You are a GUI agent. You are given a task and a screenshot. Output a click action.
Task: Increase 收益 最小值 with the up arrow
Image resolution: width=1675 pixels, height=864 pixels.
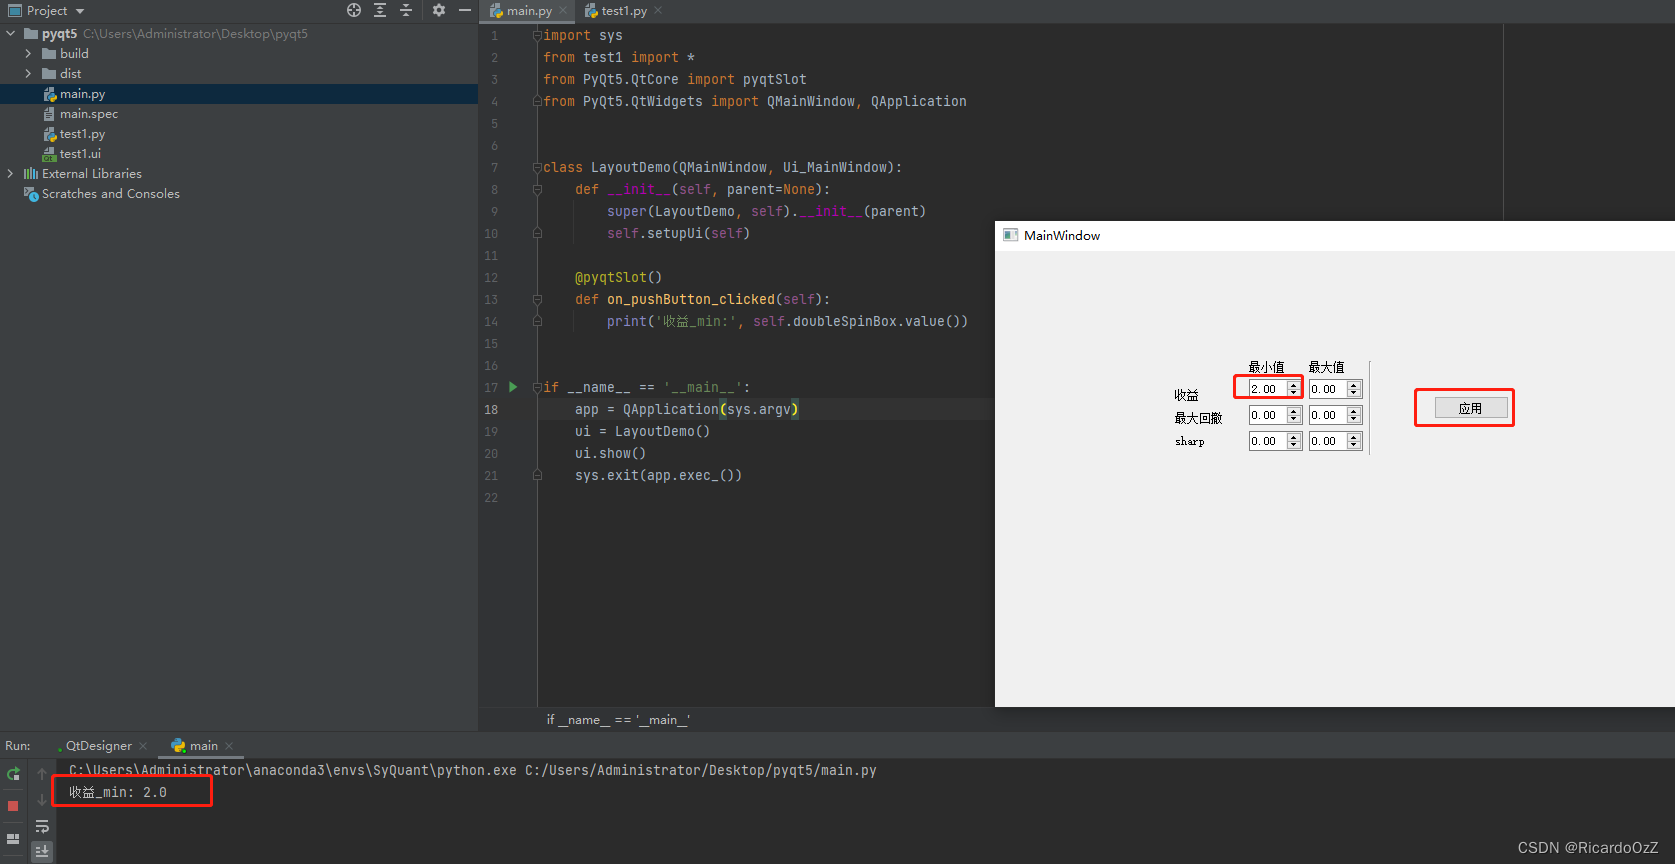(1294, 385)
